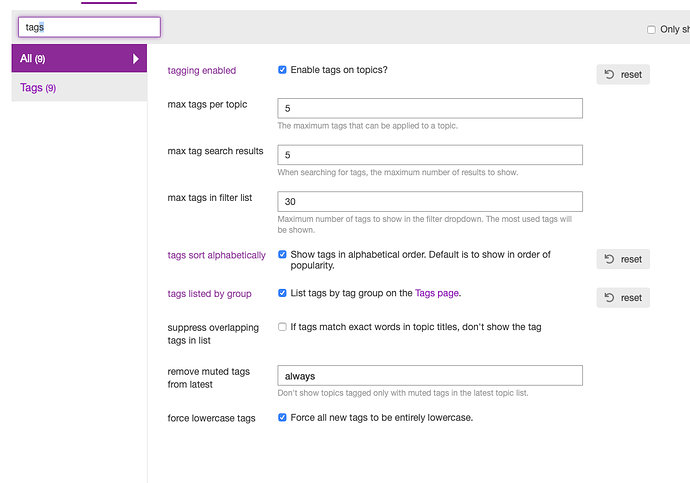
Task: Click the max tag search results label
Action: [215, 151]
